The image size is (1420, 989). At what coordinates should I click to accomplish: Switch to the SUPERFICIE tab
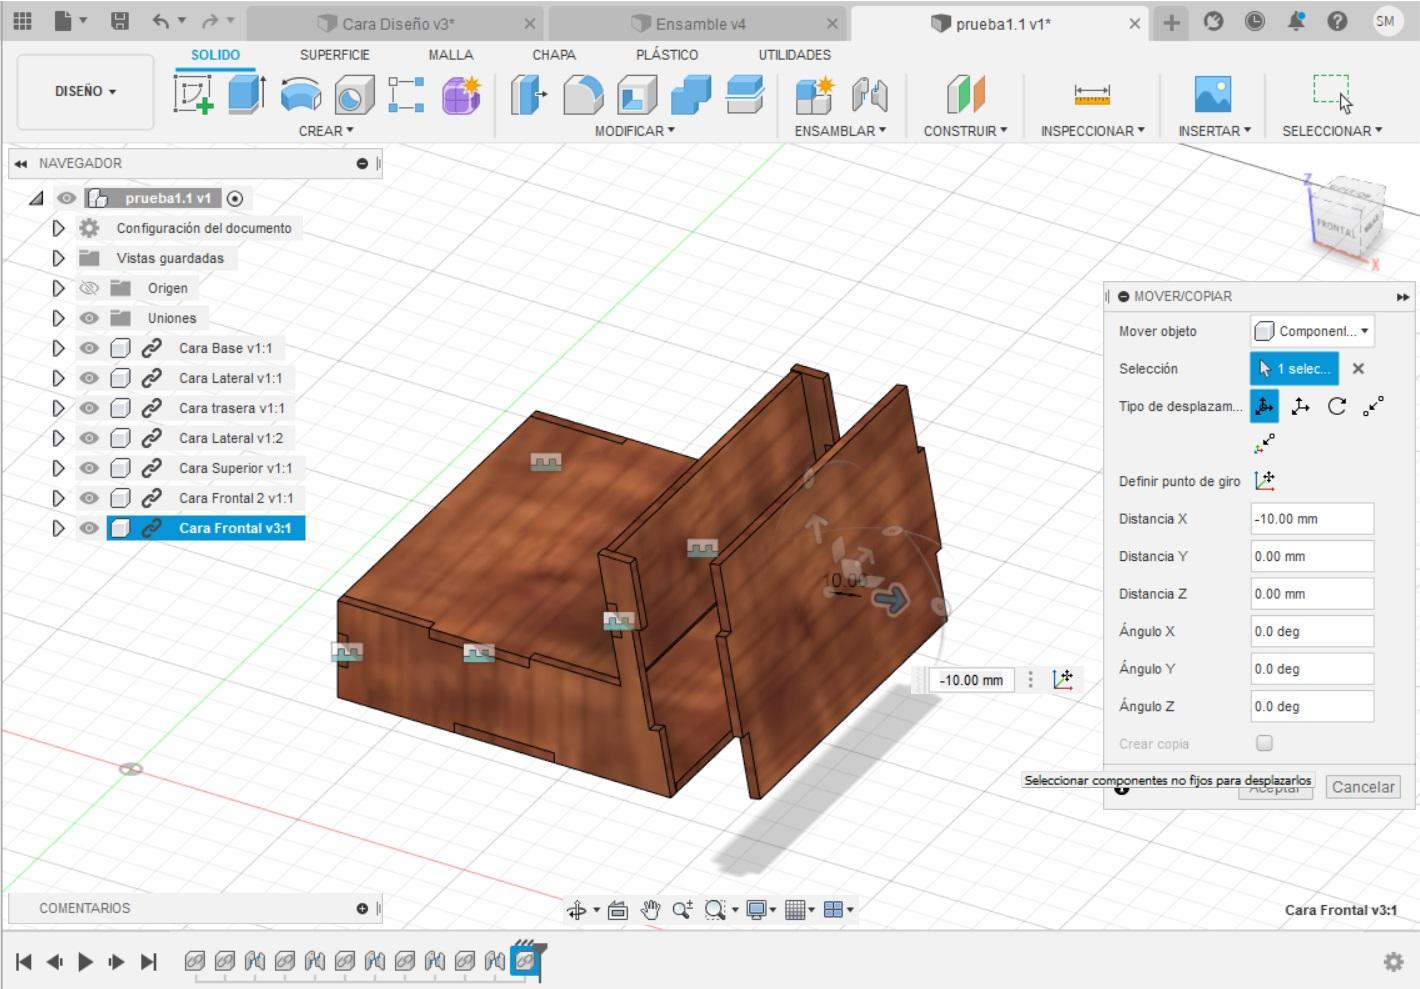click(335, 55)
